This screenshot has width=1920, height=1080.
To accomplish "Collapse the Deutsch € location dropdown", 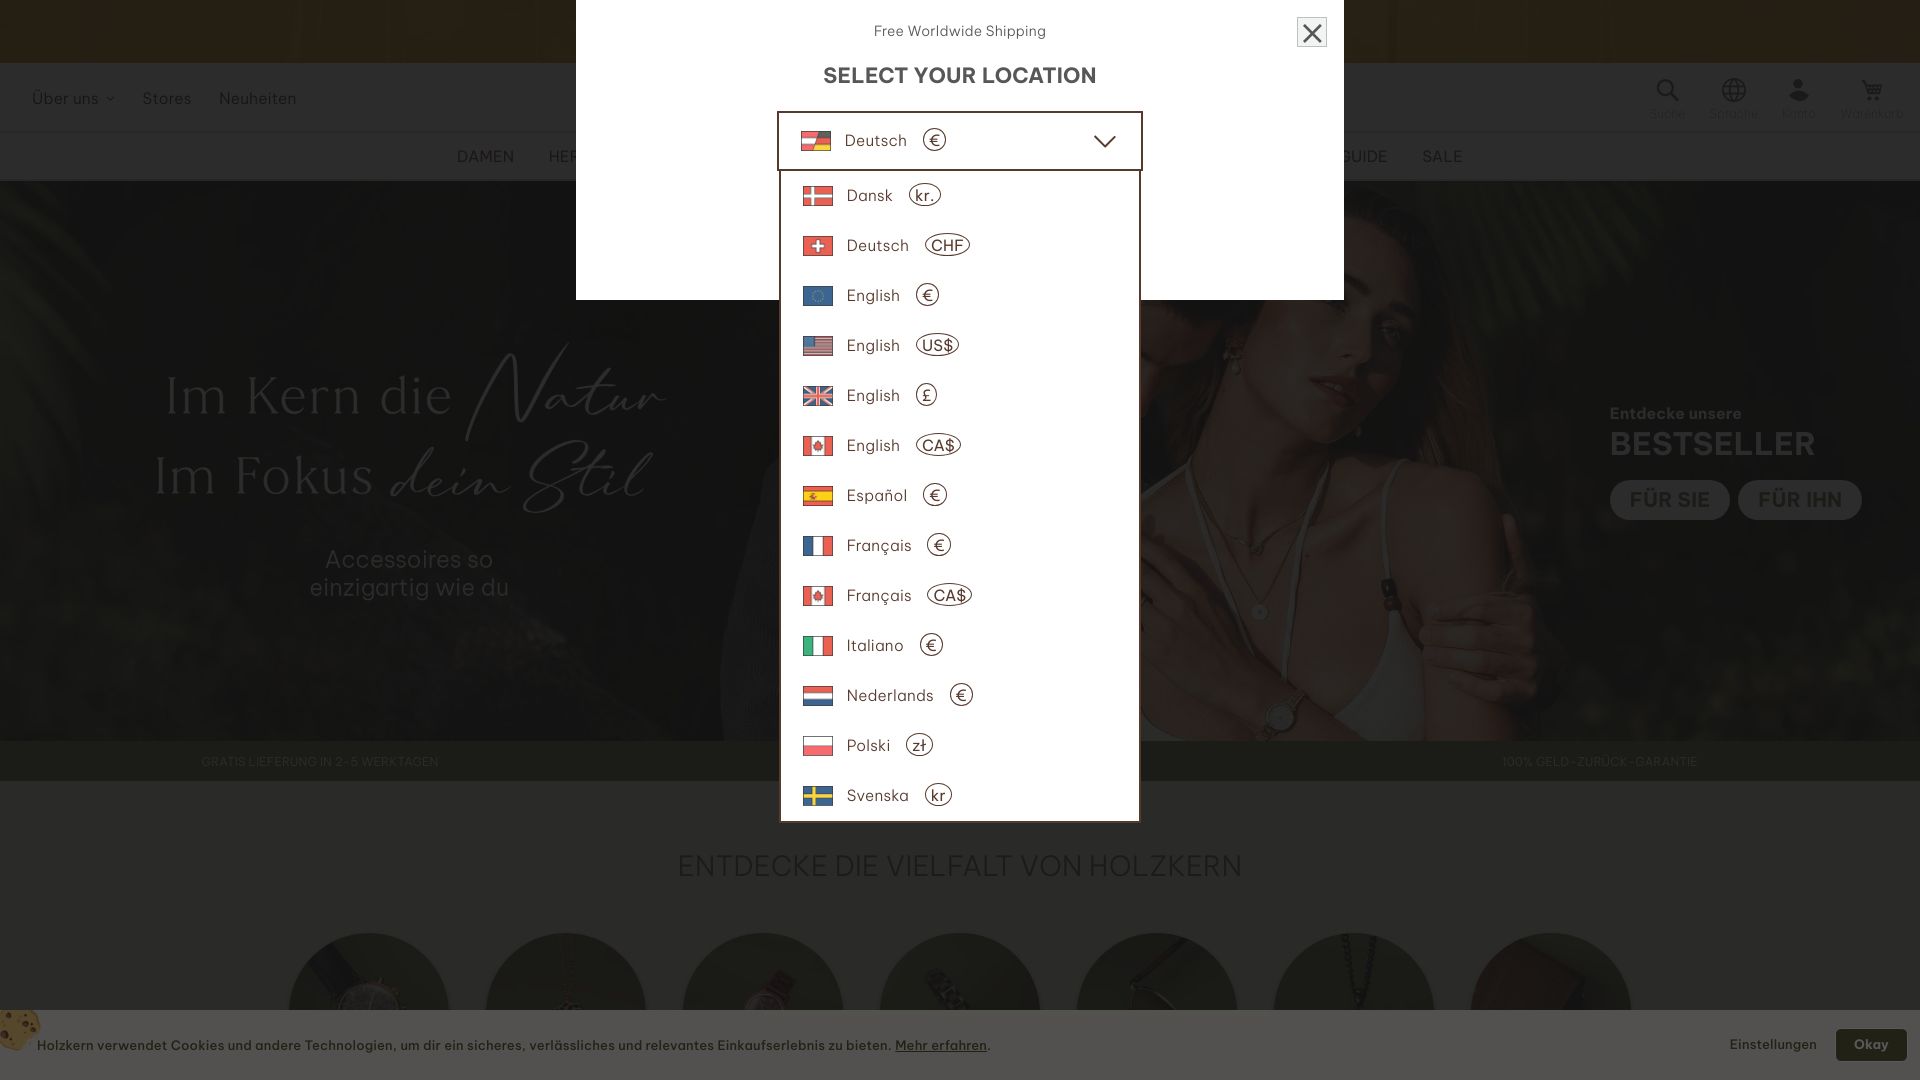I will click(959, 141).
